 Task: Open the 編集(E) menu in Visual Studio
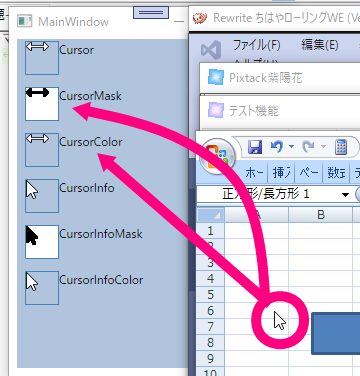coord(320,45)
